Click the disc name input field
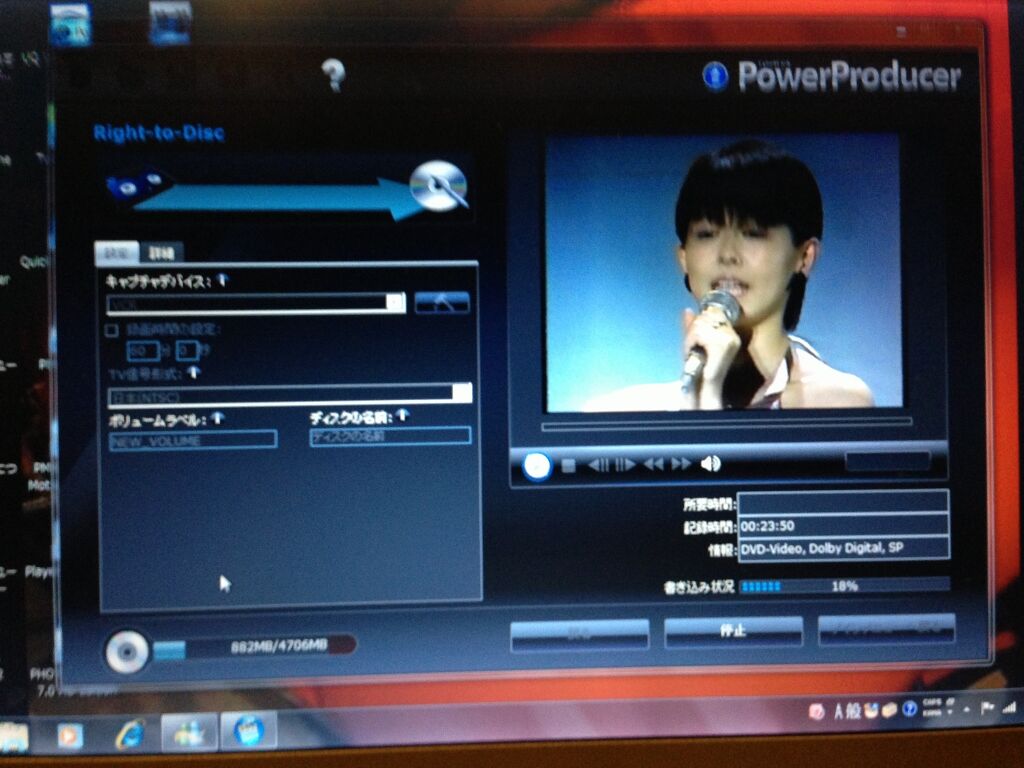Image resolution: width=1024 pixels, height=768 pixels. point(391,436)
